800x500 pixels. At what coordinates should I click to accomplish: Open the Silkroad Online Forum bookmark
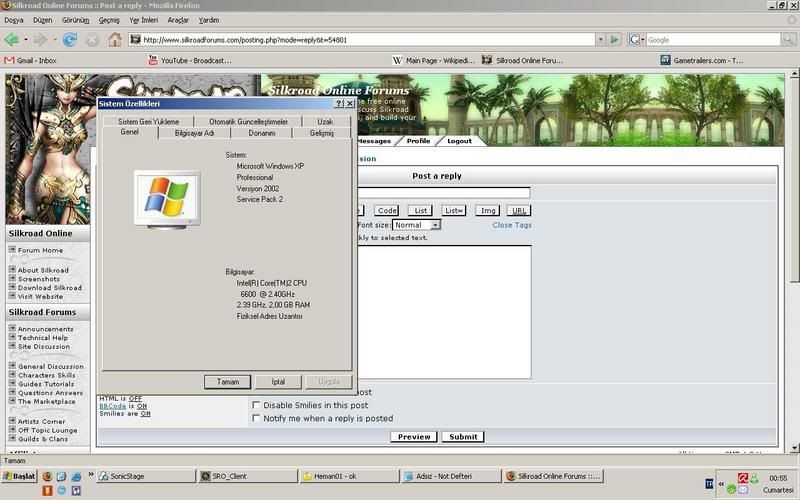pyautogui.click(x=523, y=60)
